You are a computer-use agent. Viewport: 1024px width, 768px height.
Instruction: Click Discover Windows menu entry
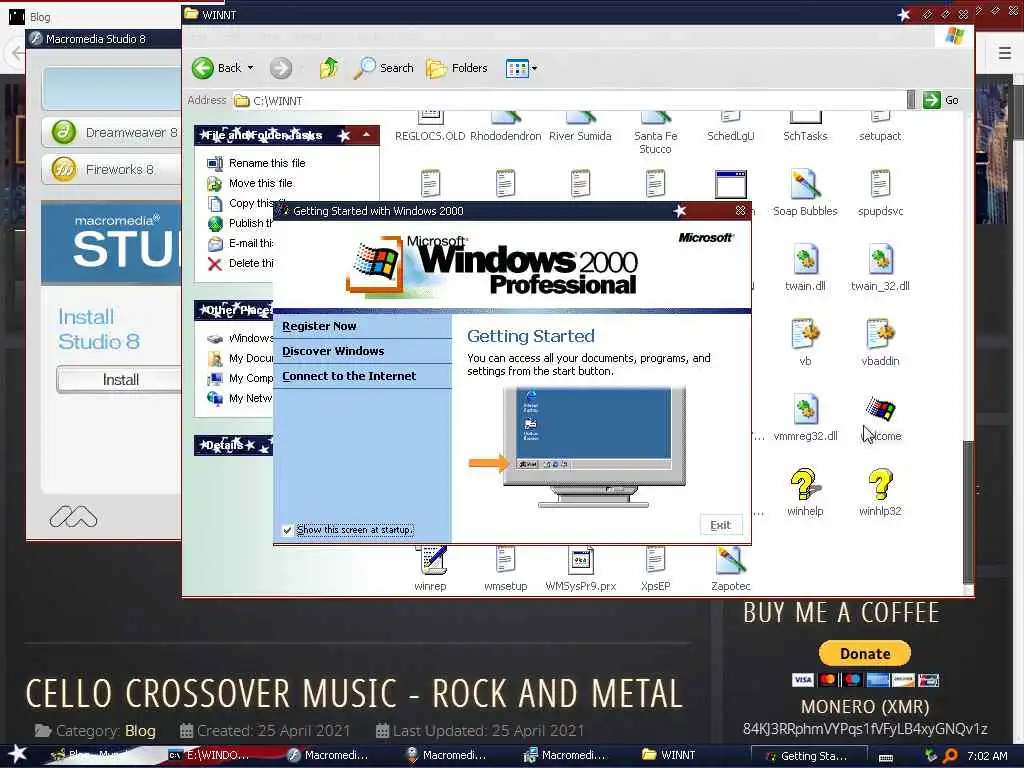point(333,351)
